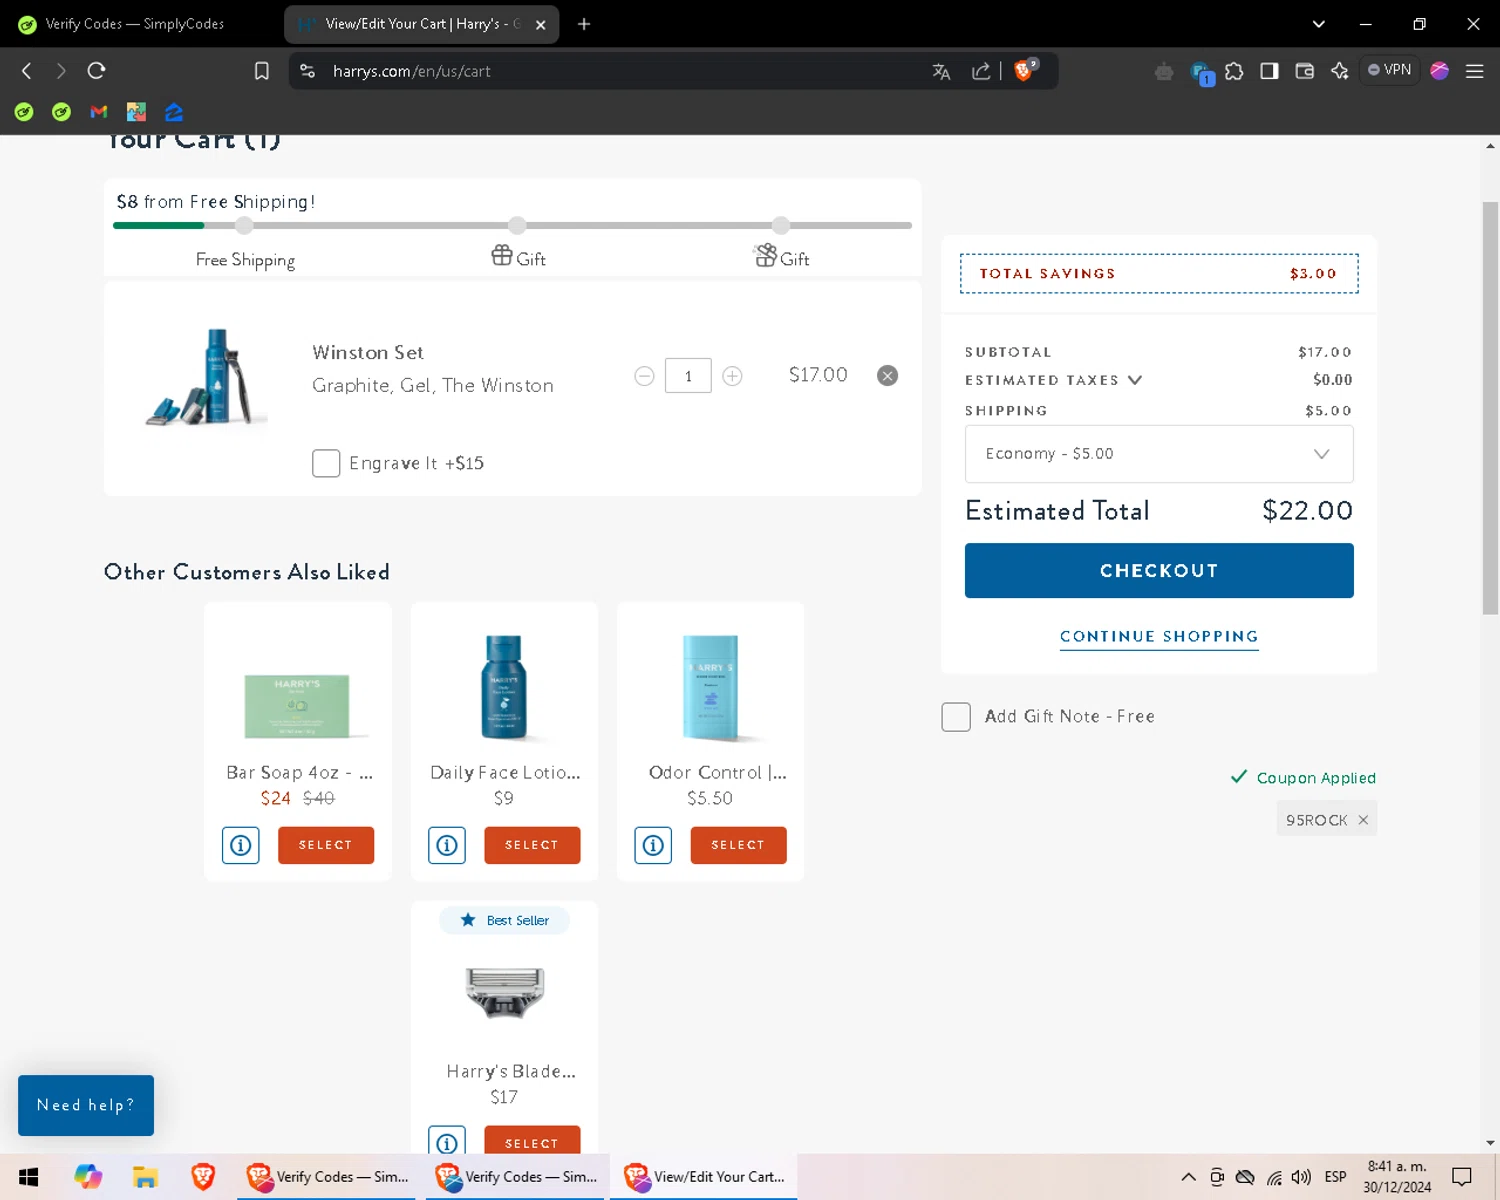Follow the Continue Shopping link
1500x1200 pixels.
1159,637
